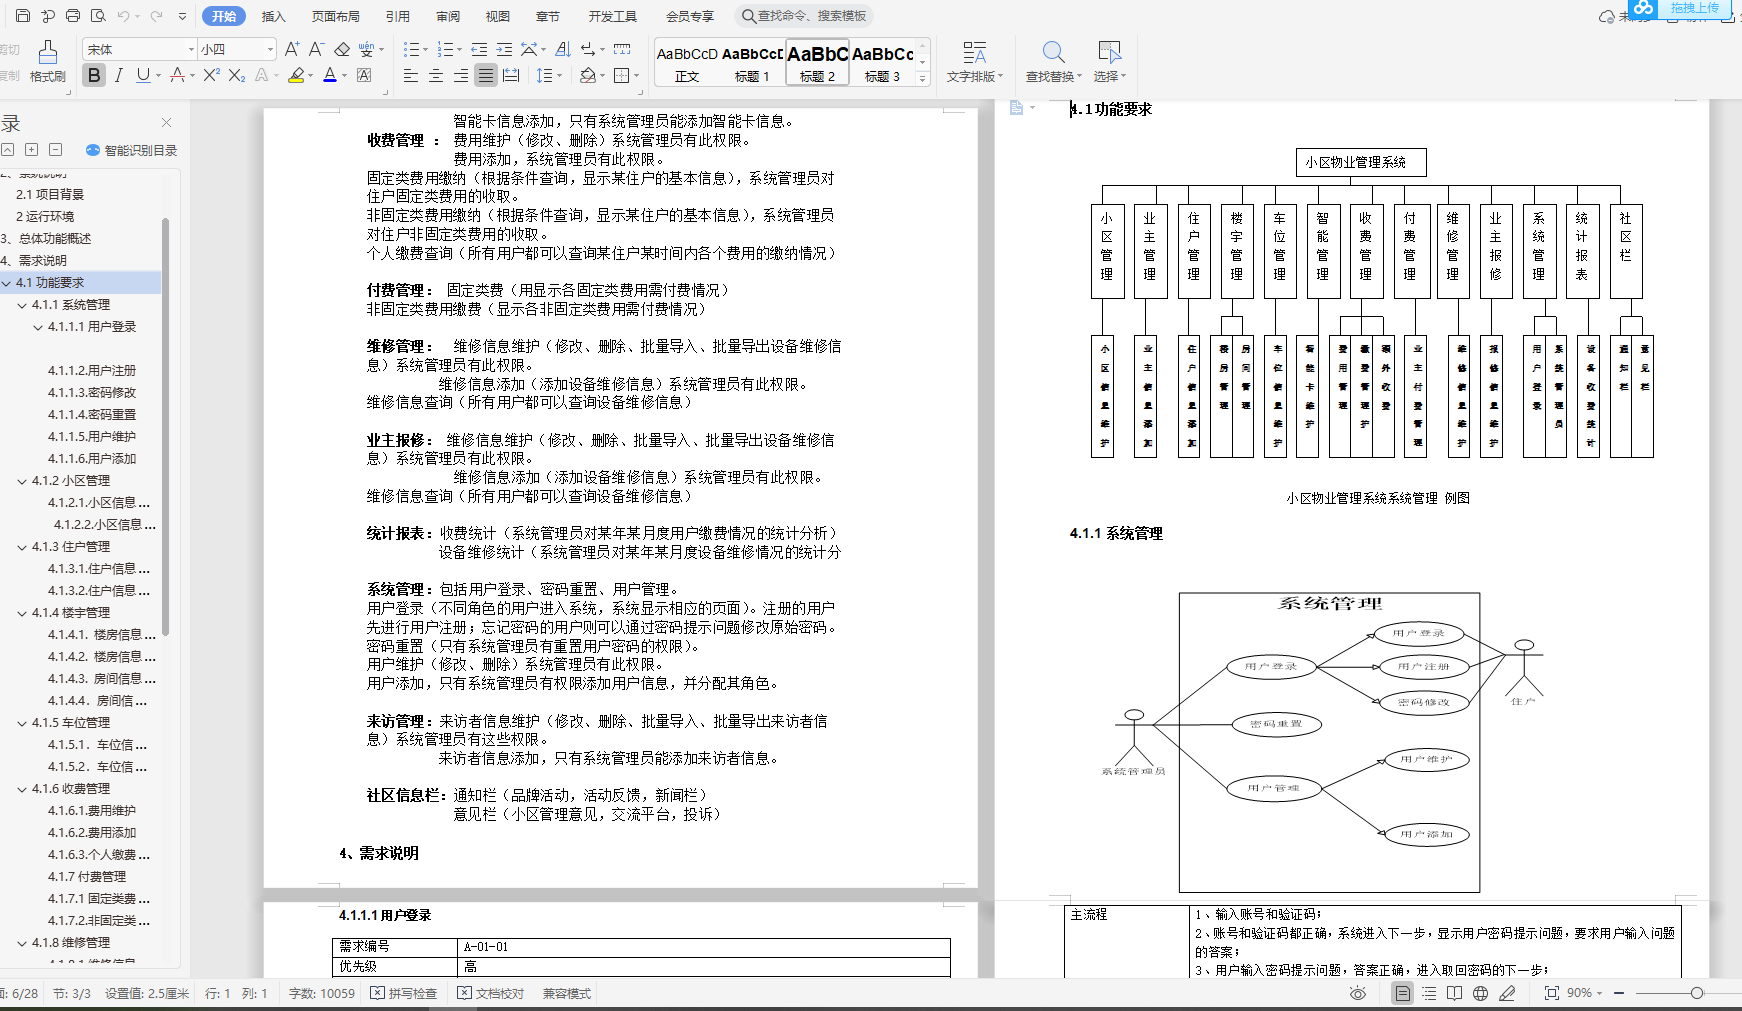Collapse the 4.1.4 楼宇管理 outline node
The height and width of the screenshot is (1011, 1742).
coord(22,613)
